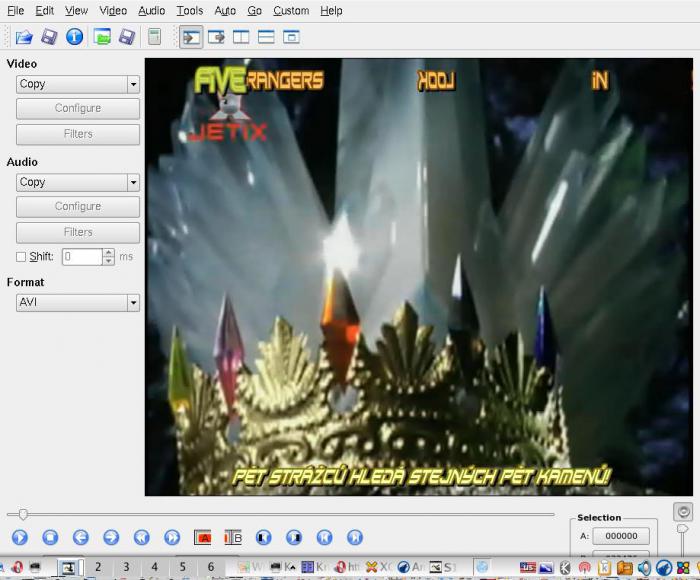The image size is (700, 580).
Task: Open the Audio menu
Action: [x=151, y=10]
